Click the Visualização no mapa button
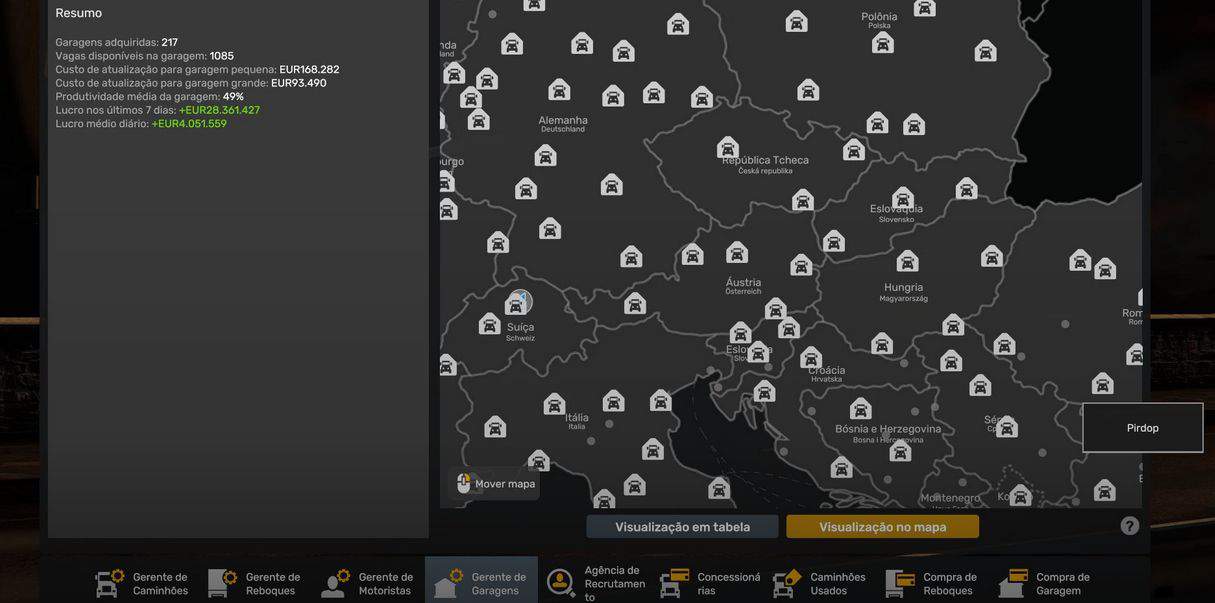The image size is (1215, 603). [882, 527]
